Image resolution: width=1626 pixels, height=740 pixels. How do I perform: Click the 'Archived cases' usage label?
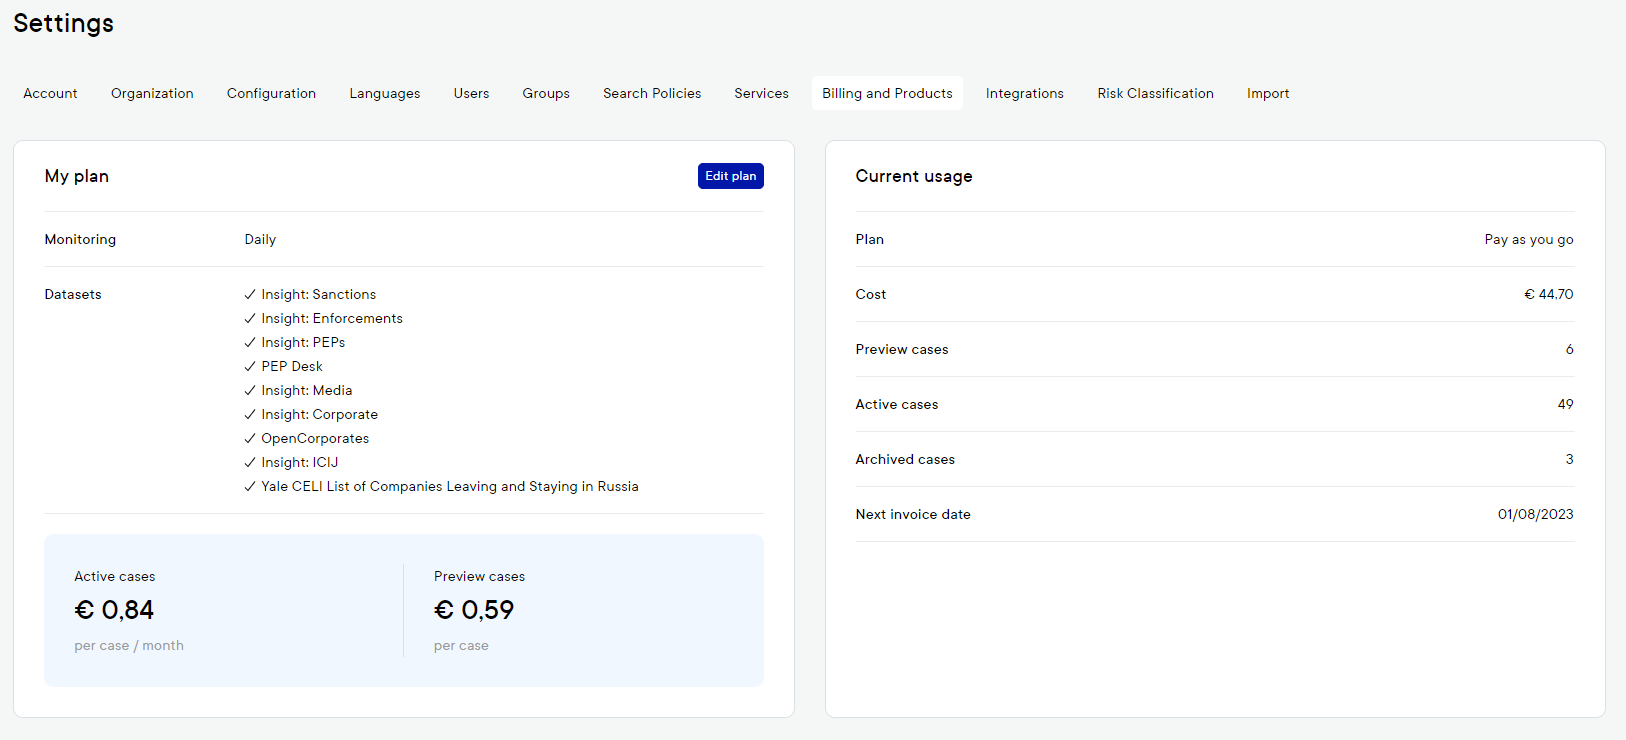[905, 459]
